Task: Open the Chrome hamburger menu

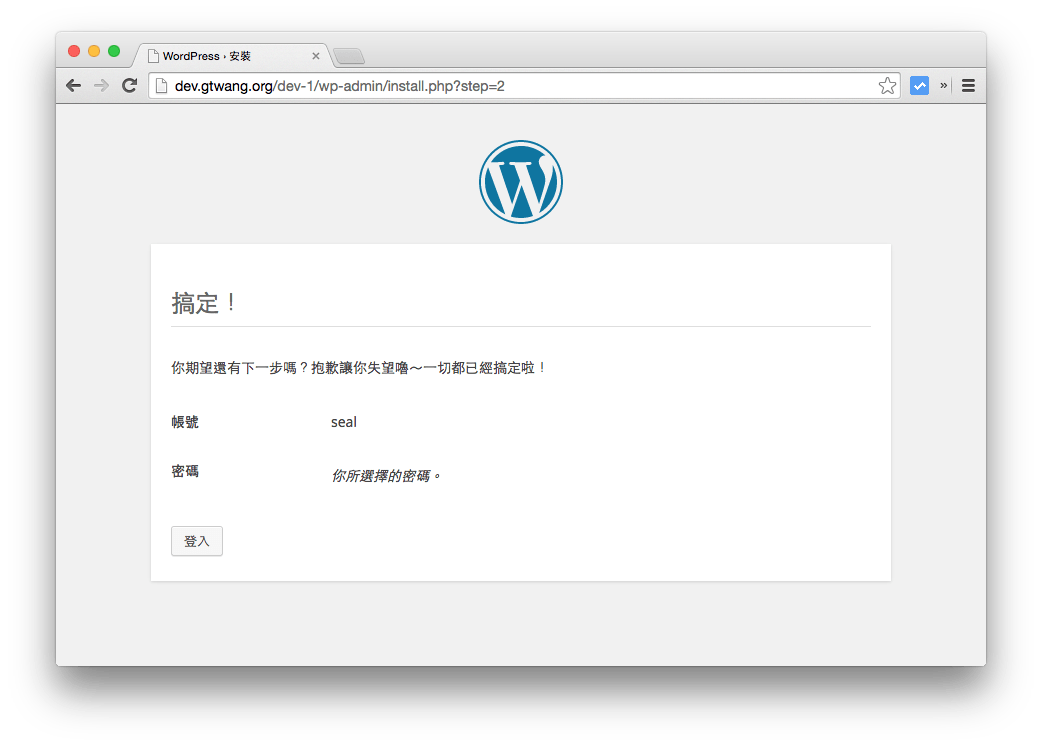Action: (x=968, y=85)
